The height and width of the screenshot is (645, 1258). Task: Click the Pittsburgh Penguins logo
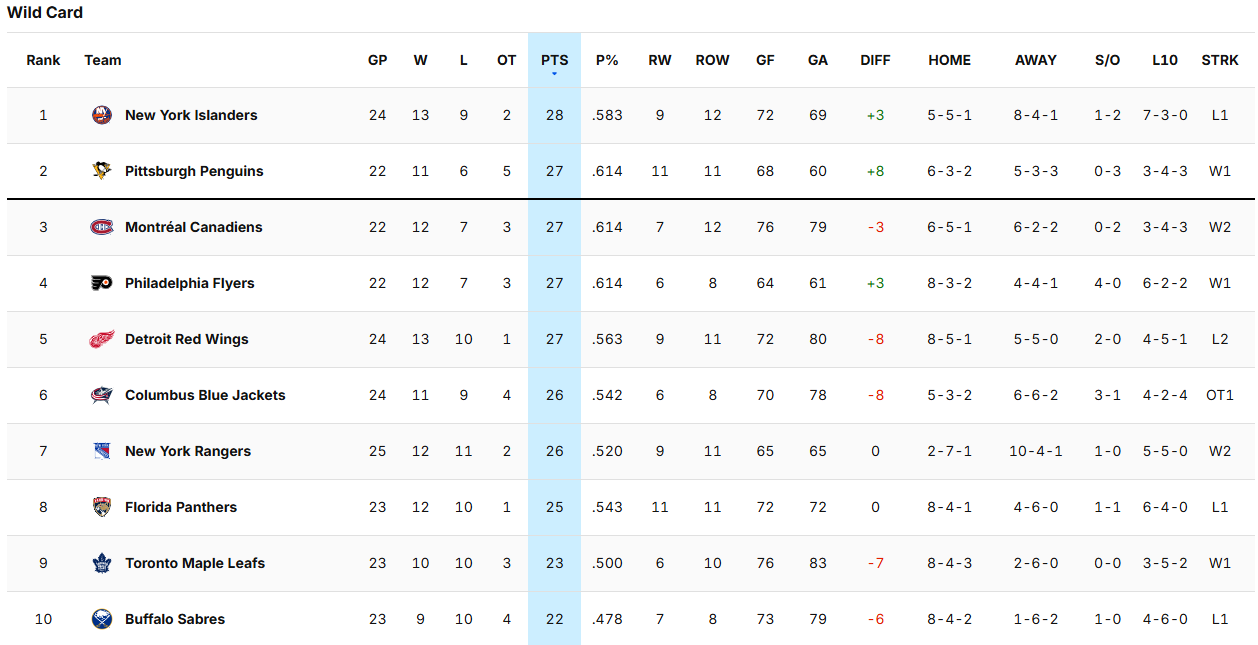coord(101,171)
